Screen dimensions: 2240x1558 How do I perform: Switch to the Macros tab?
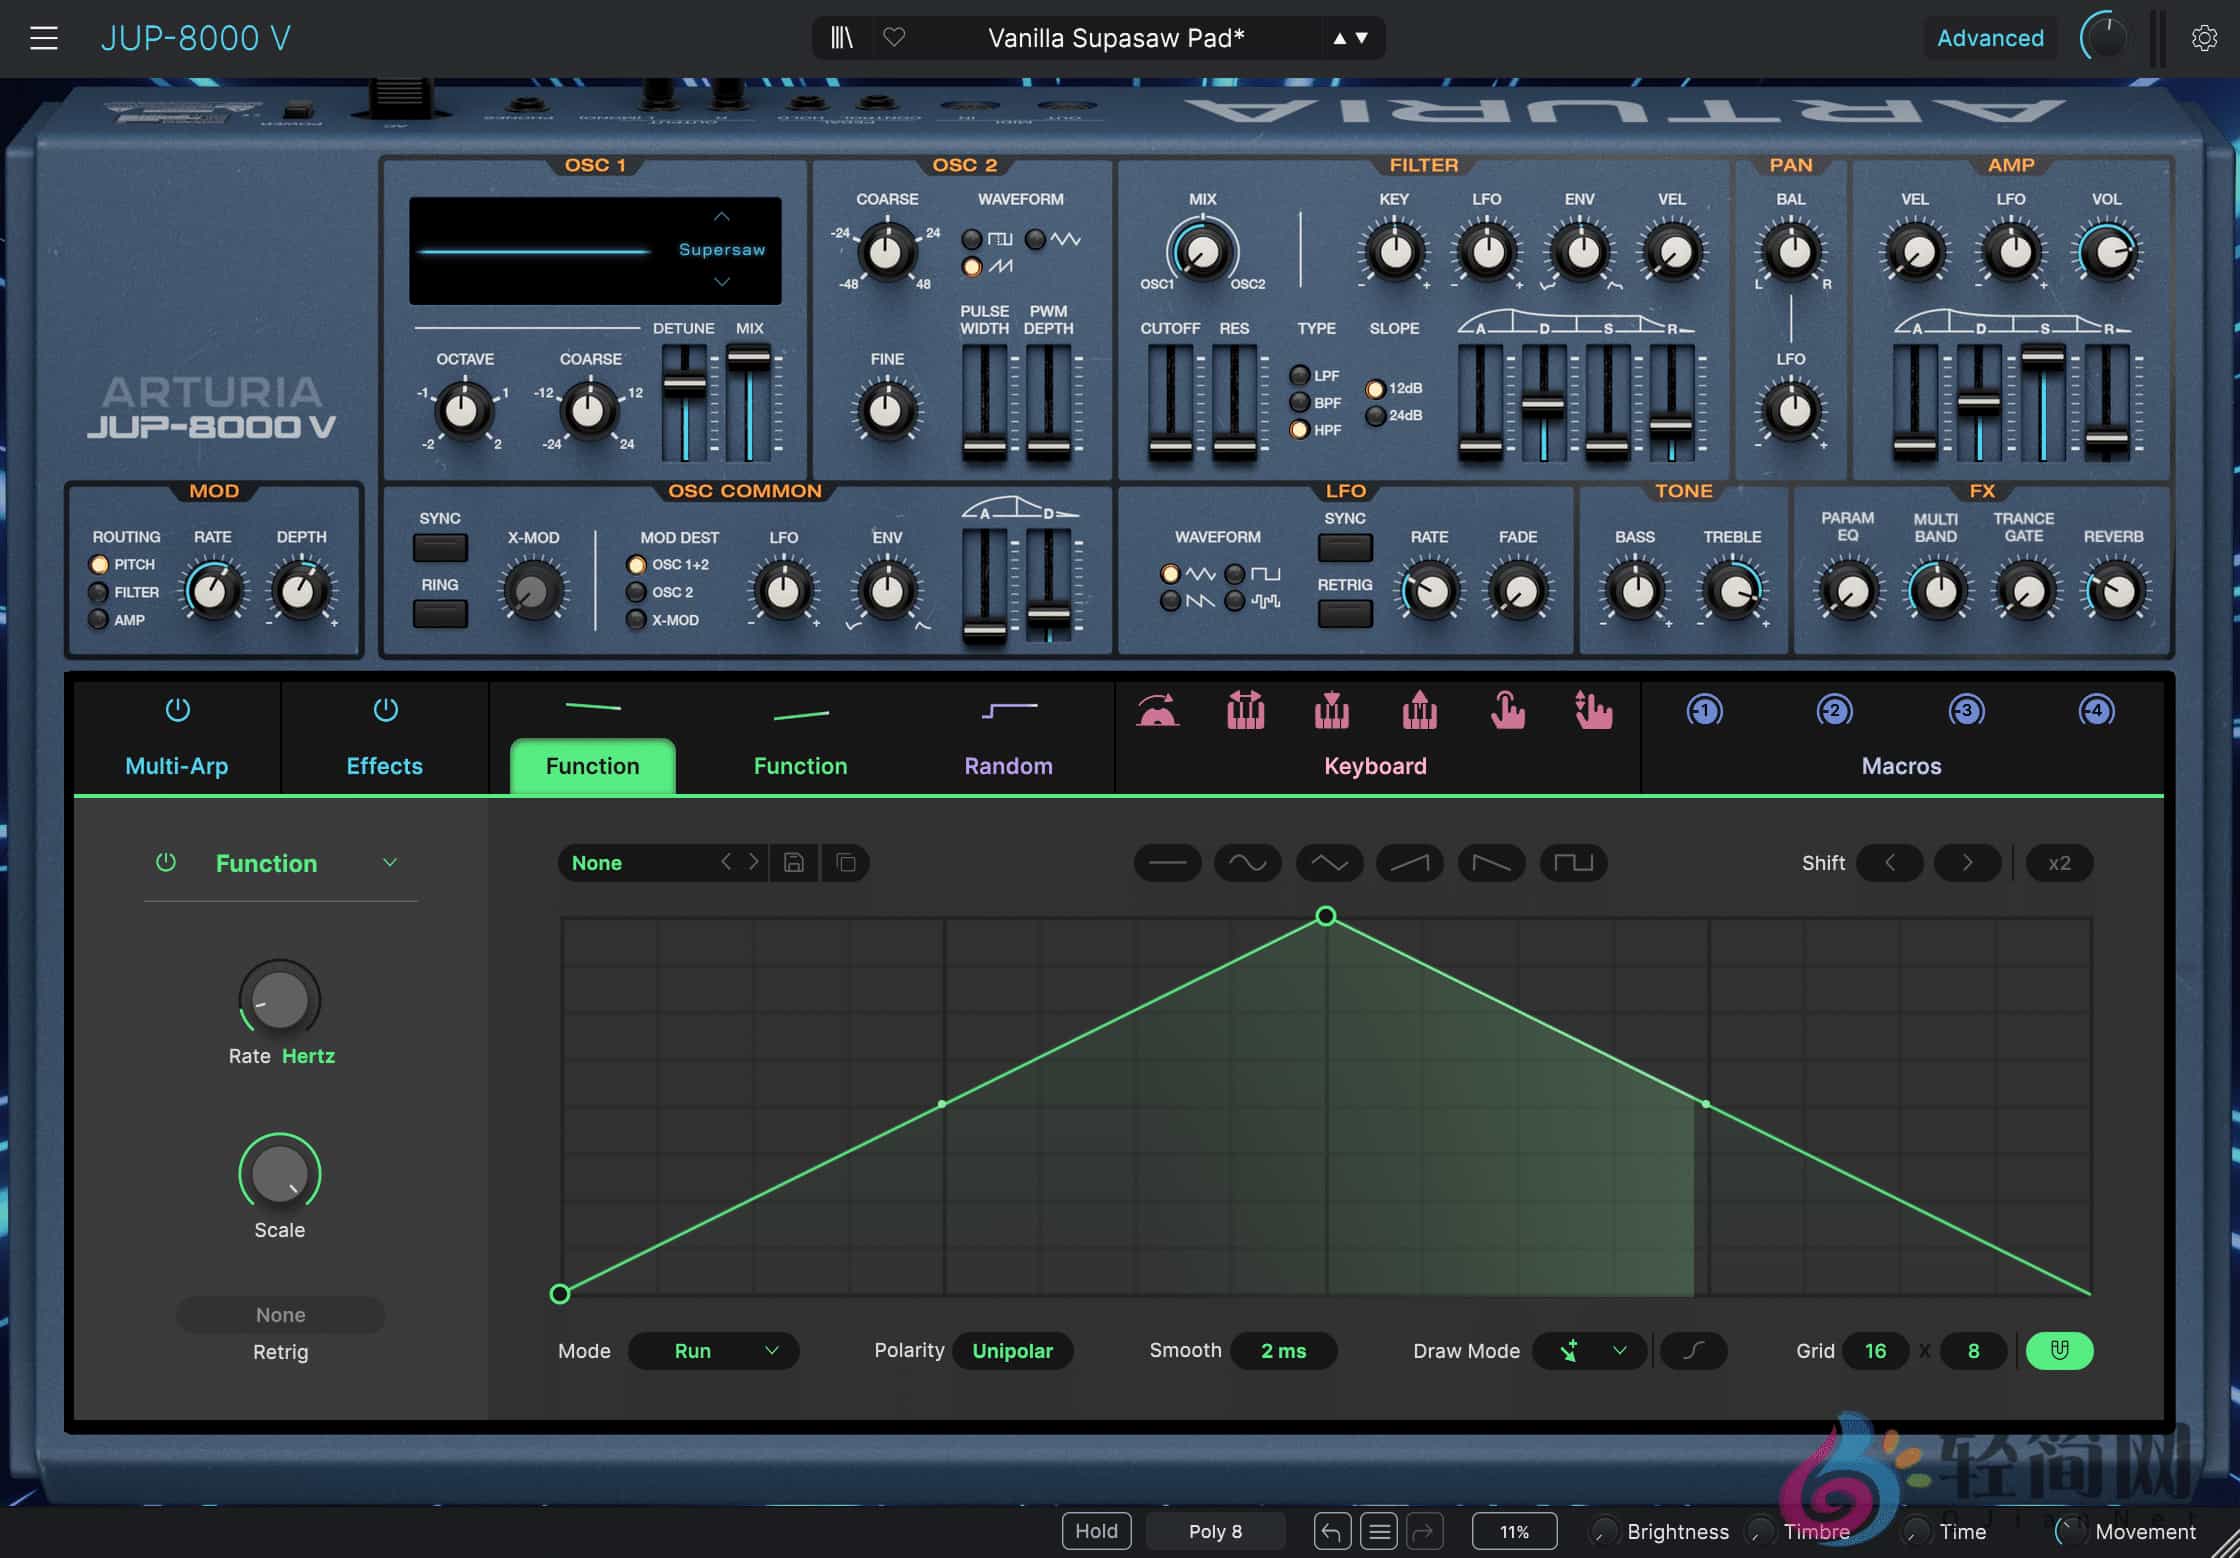click(x=1900, y=765)
